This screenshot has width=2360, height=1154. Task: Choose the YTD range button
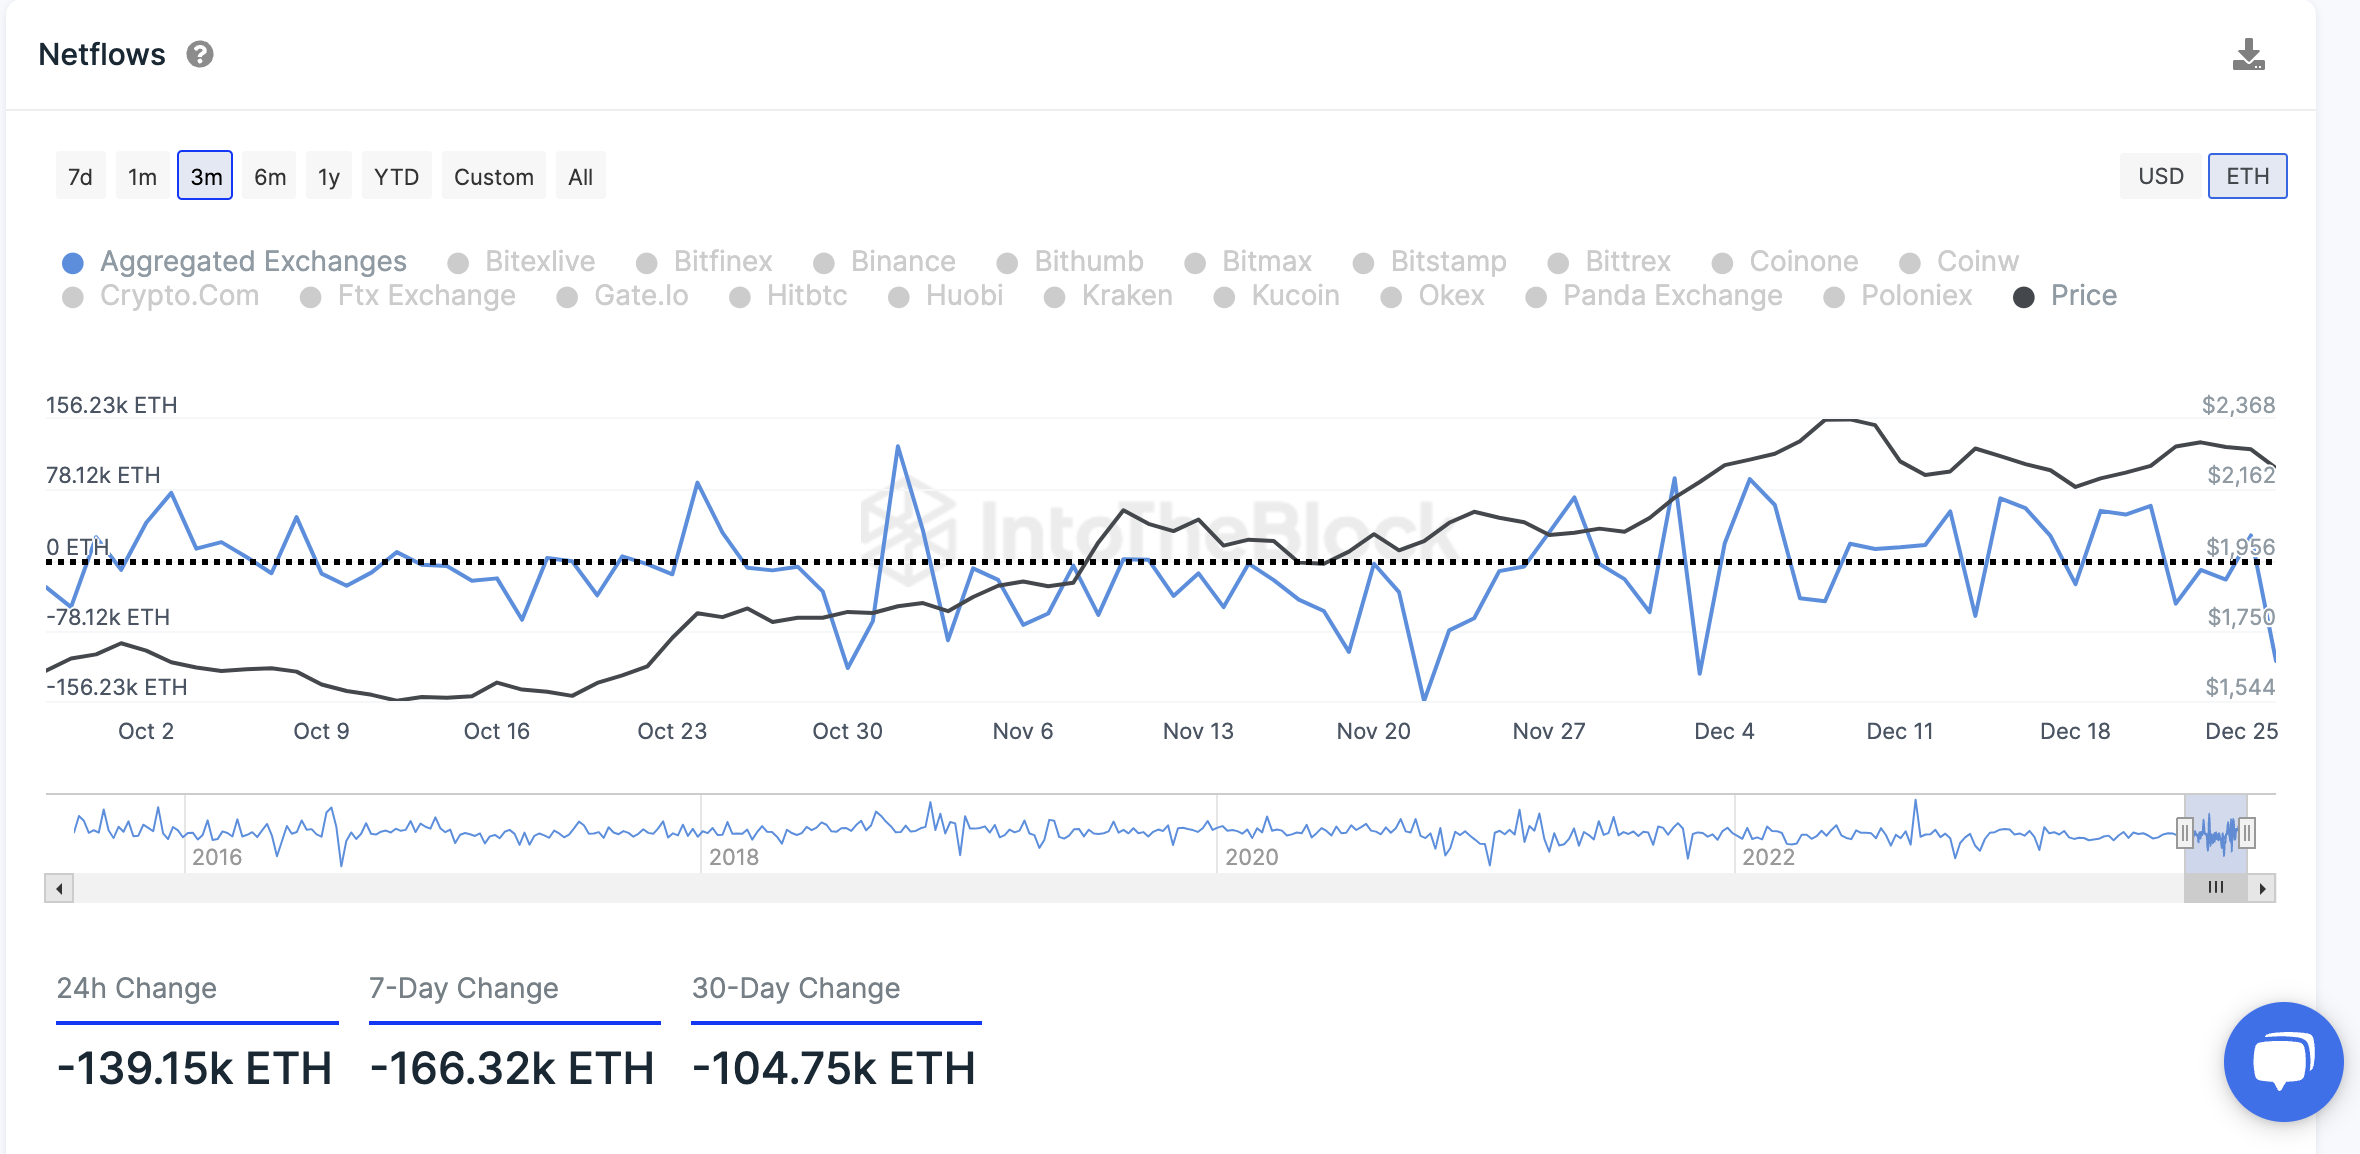(396, 177)
